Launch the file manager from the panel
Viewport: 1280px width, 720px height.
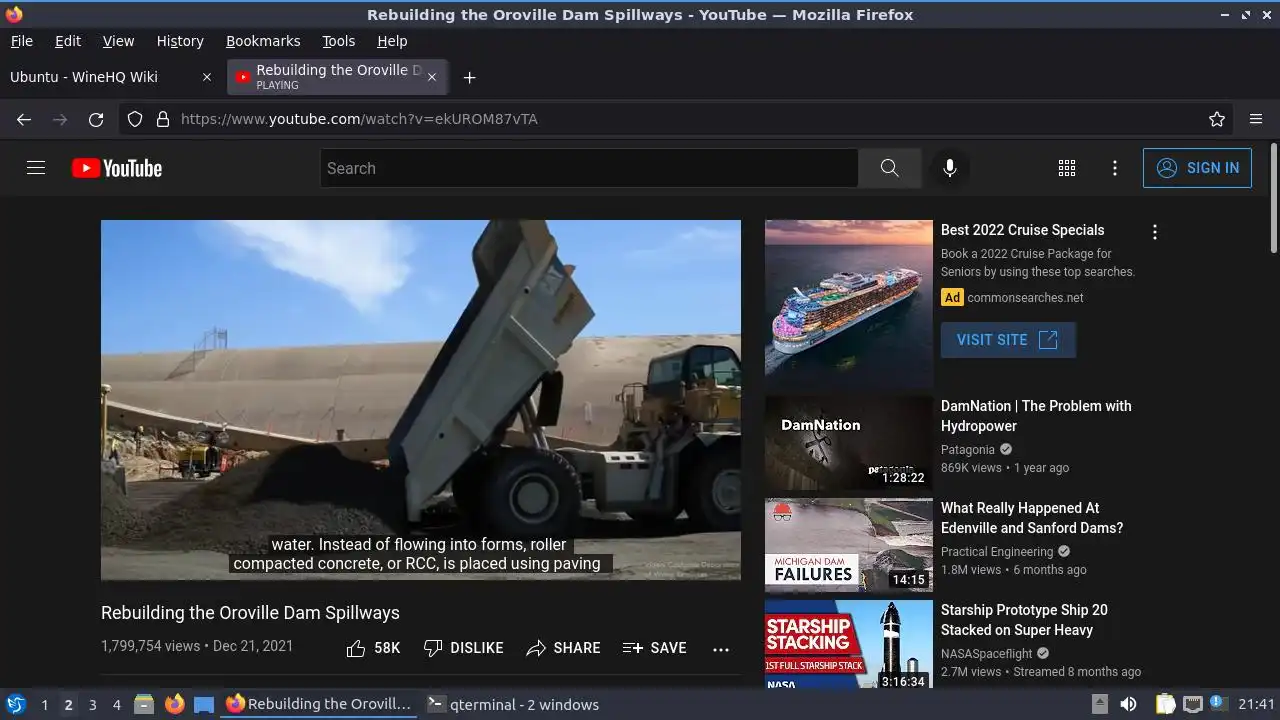pyautogui.click(x=144, y=704)
